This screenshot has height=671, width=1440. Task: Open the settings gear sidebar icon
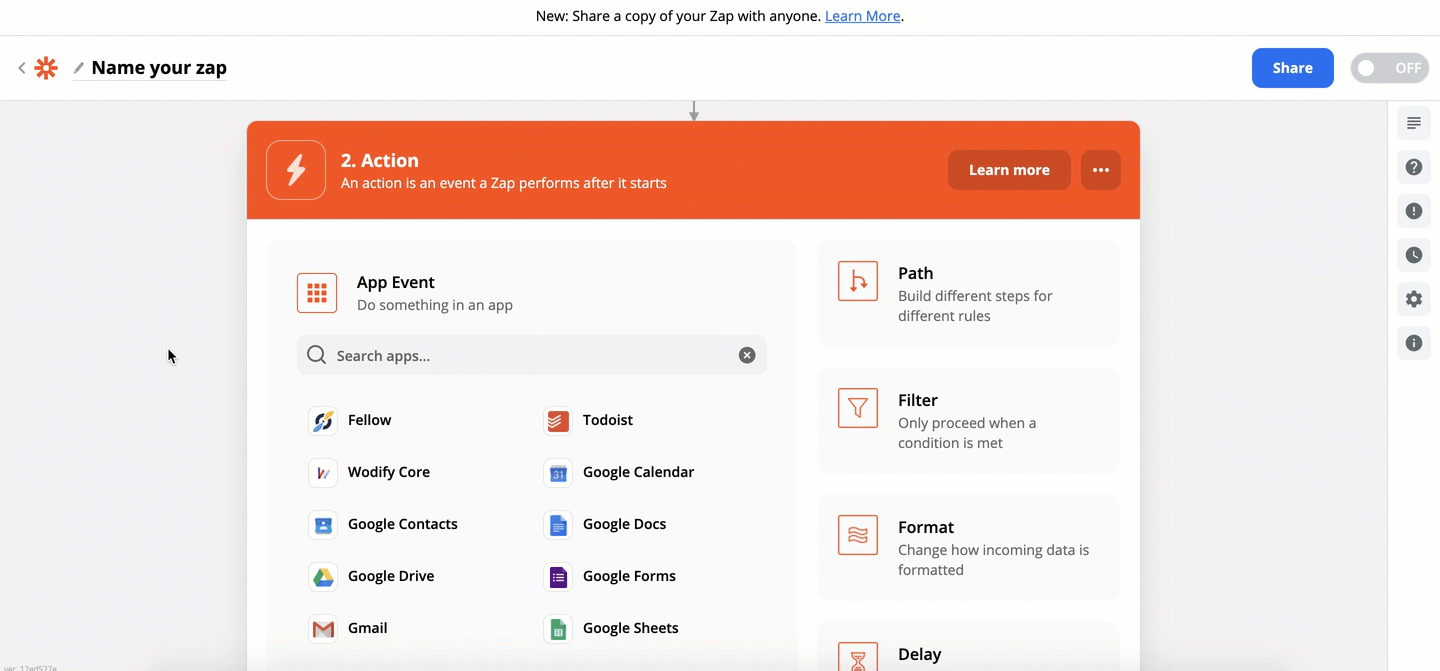1414,299
